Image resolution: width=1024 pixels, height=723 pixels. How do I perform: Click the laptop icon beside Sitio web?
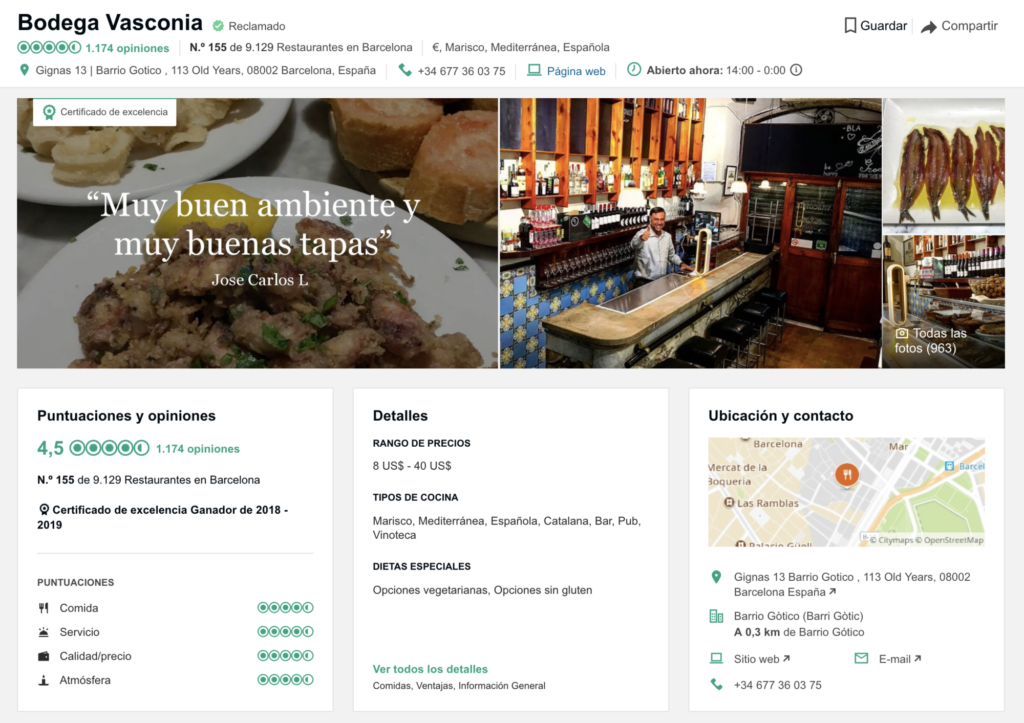tap(716, 658)
